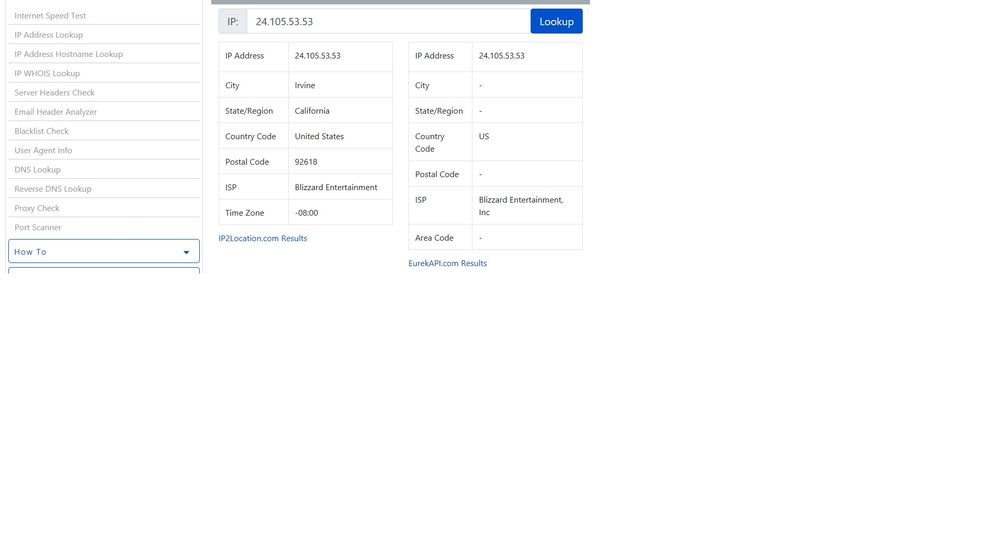Expand the How To dropdown
999x539 pixels.
[103, 252]
